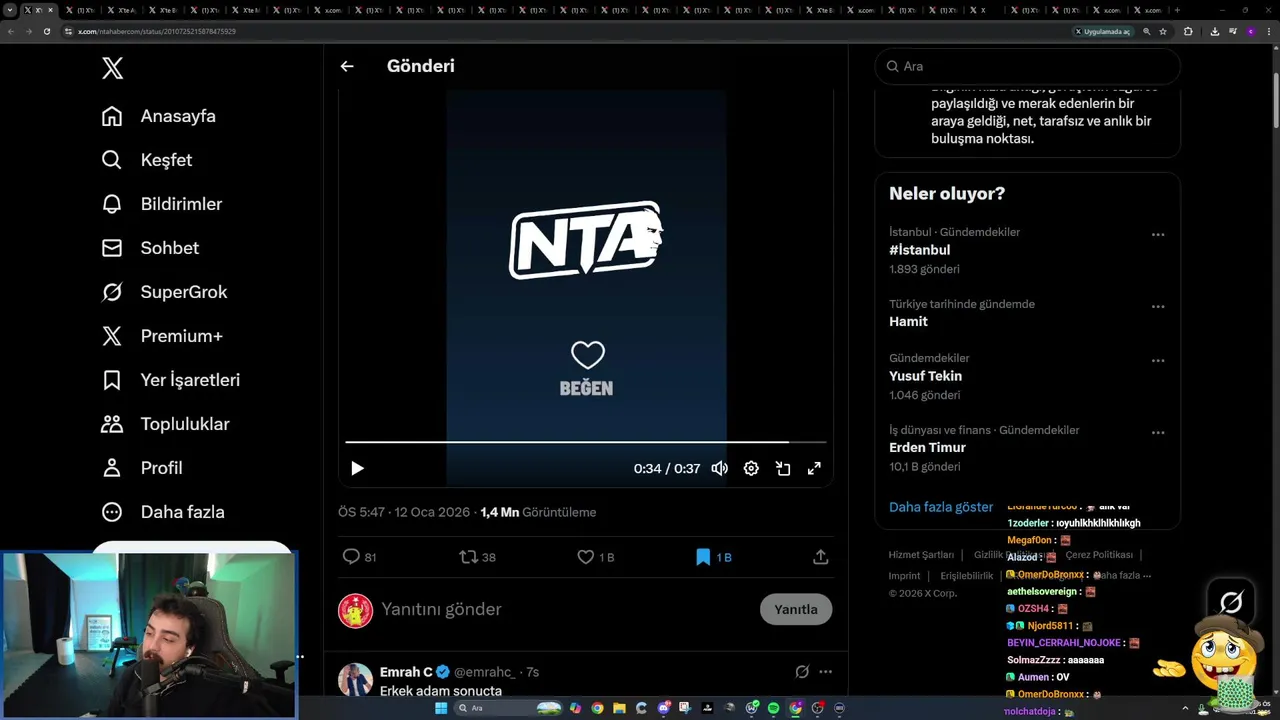Open Discord from the taskbar
Viewport: 1280px width, 720px height.
(x=664, y=708)
